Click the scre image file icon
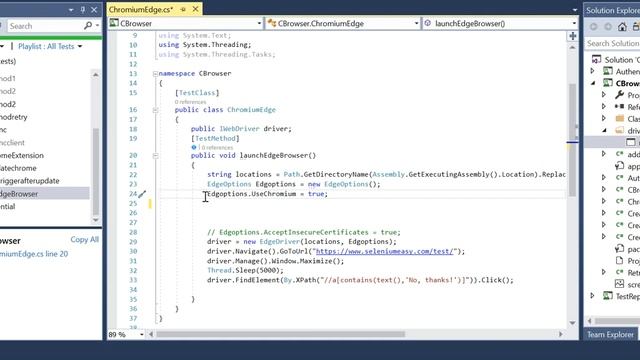Viewport: 640px width, 360px height. [x=619, y=284]
